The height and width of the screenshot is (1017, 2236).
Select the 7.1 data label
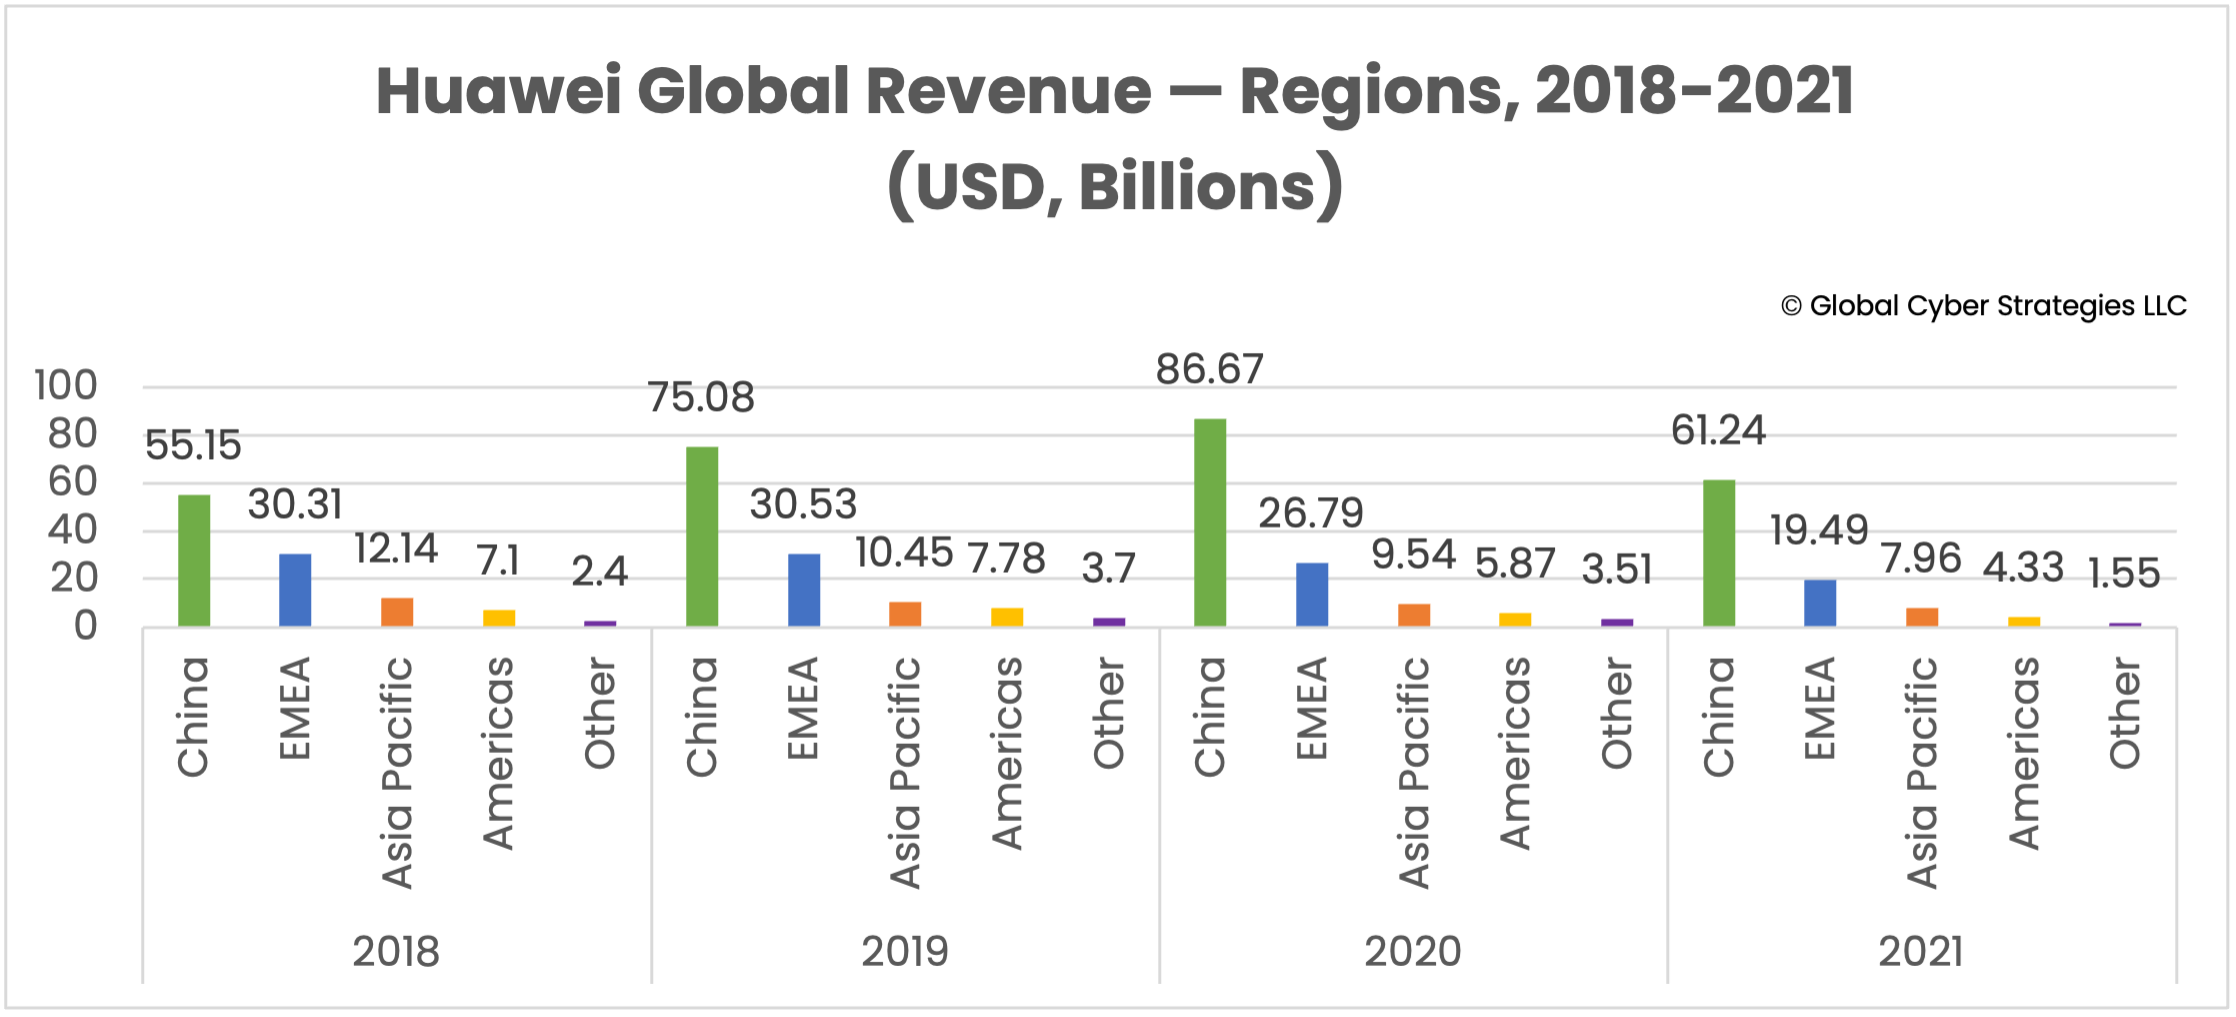pos(498,560)
